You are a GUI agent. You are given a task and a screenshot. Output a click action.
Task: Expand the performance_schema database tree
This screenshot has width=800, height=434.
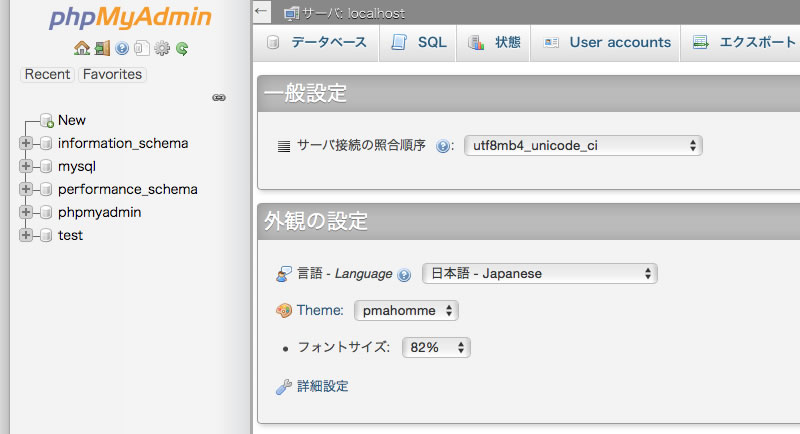tap(26, 189)
